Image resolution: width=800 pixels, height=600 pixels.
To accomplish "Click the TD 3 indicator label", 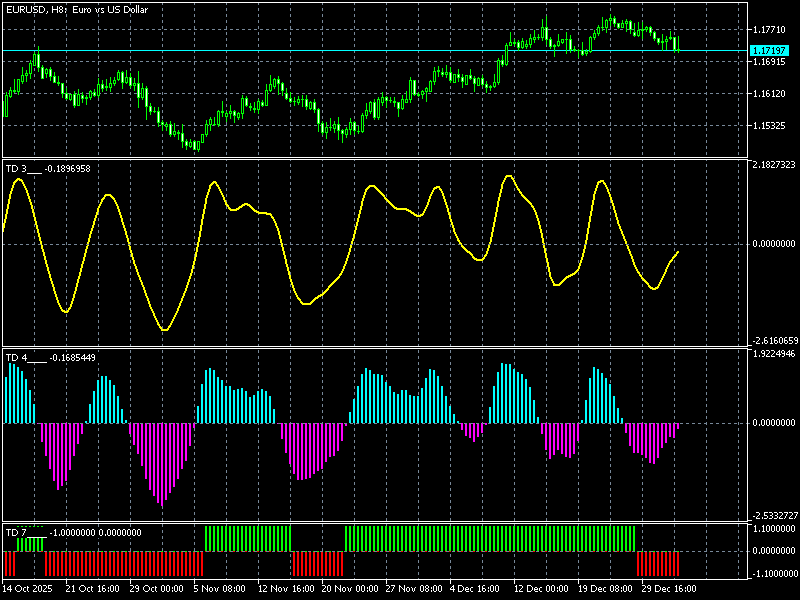I will (48, 169).
